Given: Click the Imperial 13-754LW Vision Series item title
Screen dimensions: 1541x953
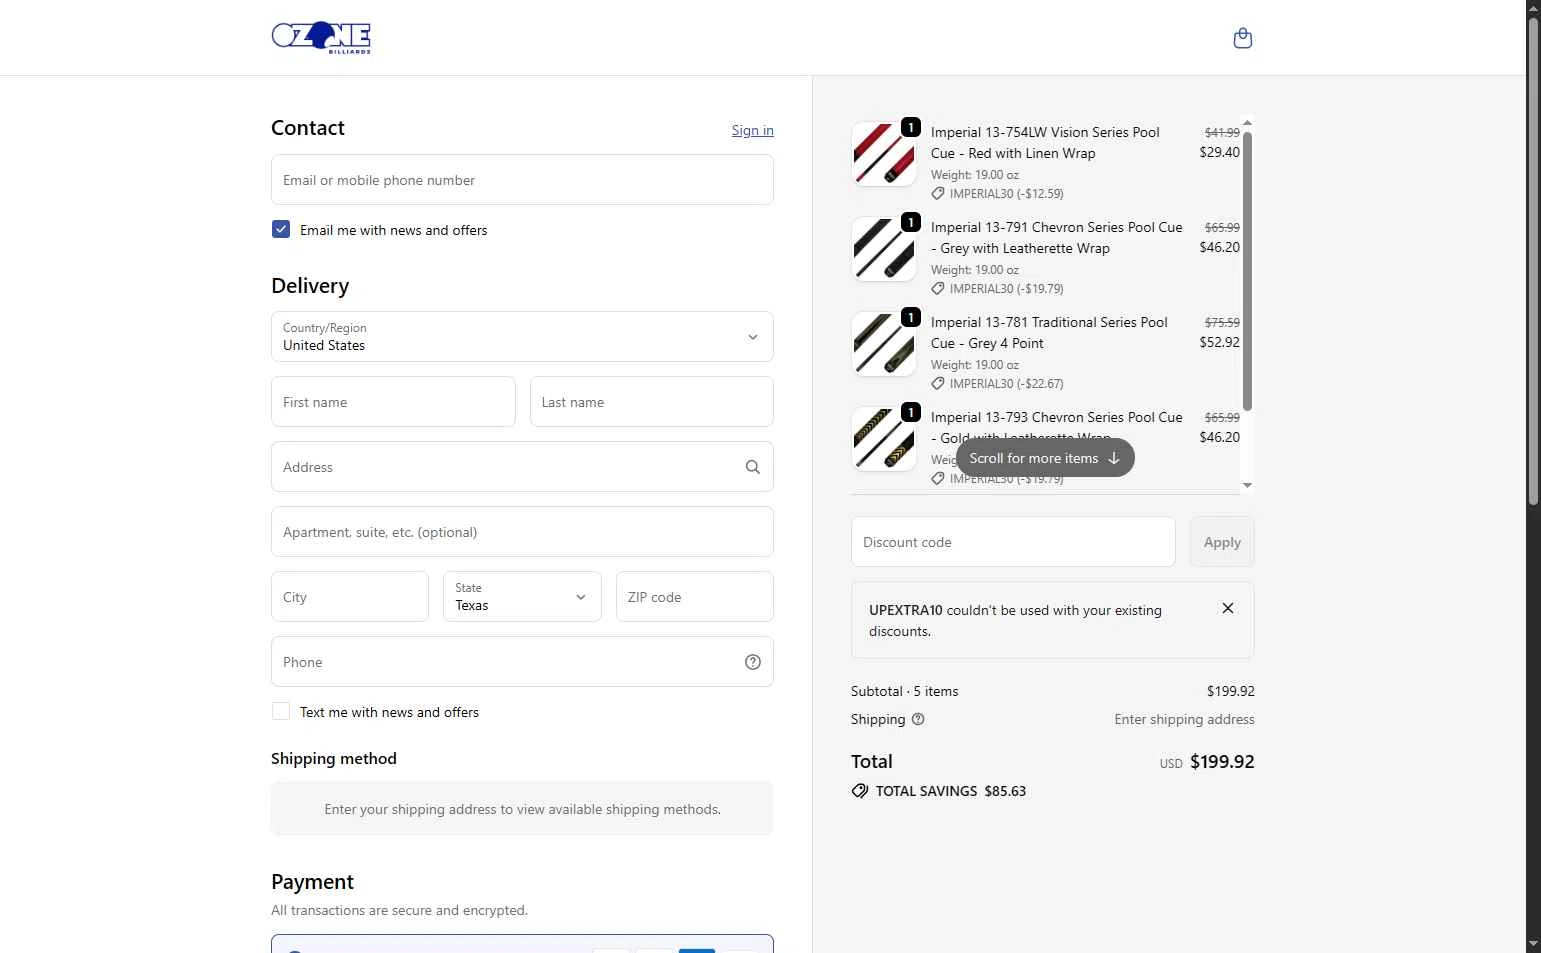Looking at the screenshot, I should pyautogui.click(x=1045, y=143).
